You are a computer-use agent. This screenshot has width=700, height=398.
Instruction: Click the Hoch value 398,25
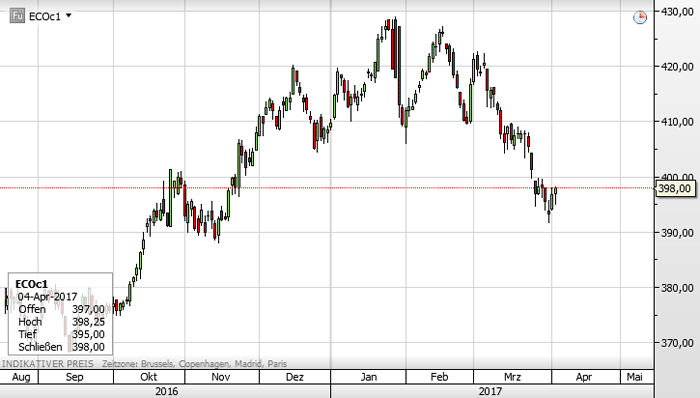point(88,322)
